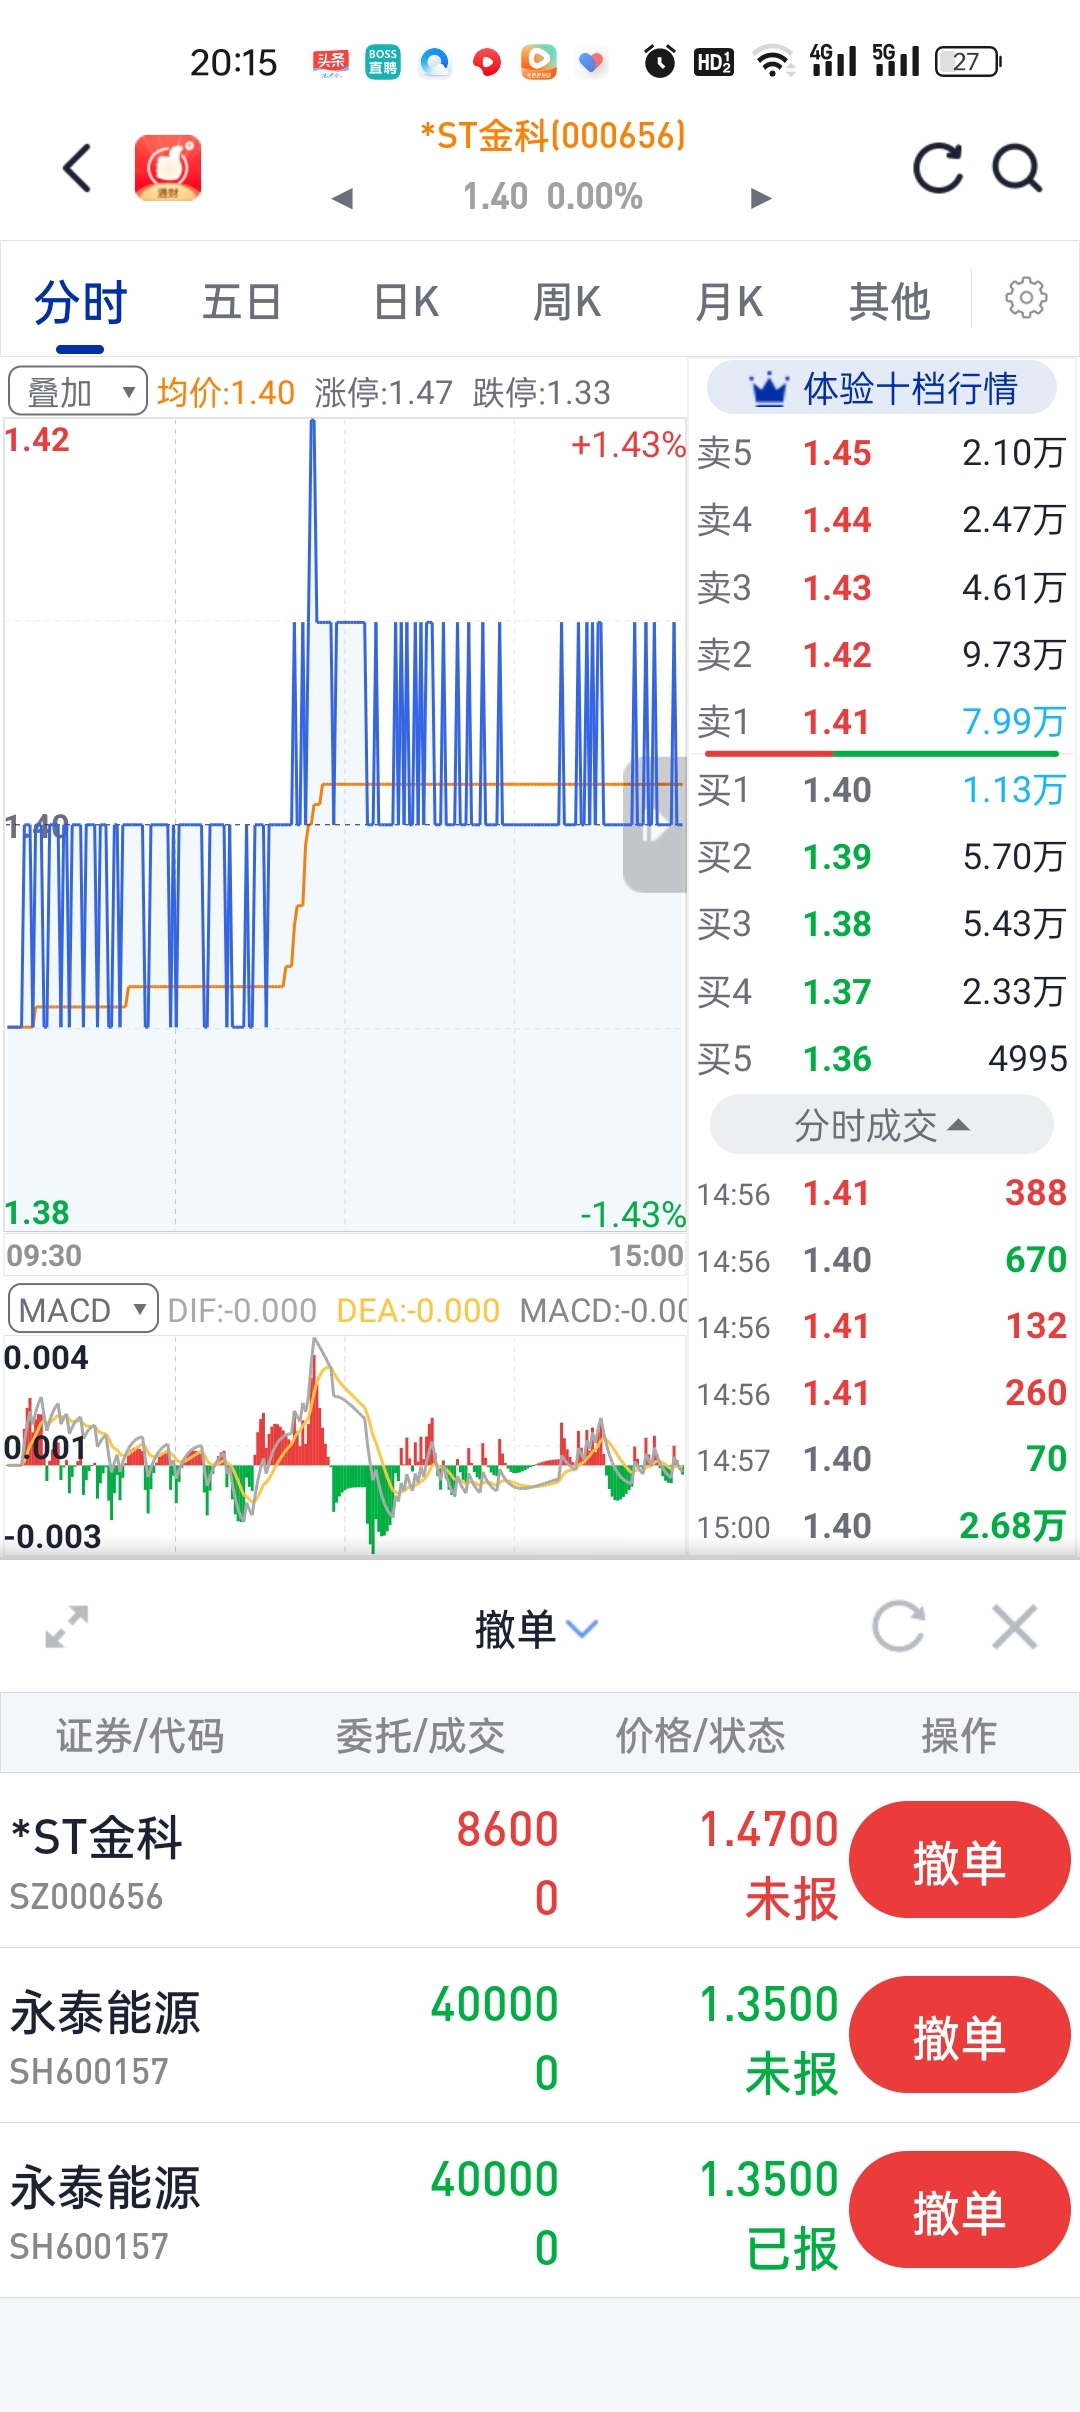
Task: Refresh the stock quote
Action: coord(938,167)
